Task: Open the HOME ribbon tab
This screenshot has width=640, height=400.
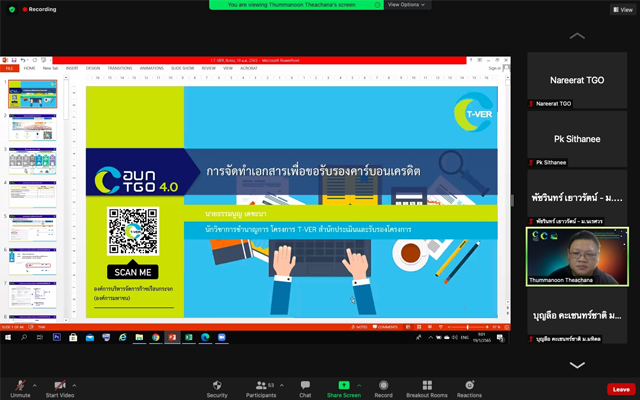Action: pyautogui.click(x=29, y=68)
